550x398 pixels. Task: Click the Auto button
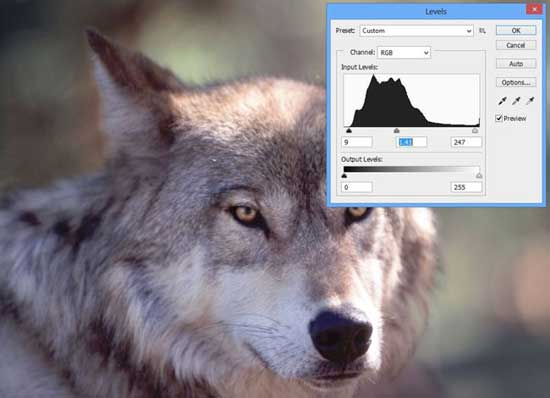coord(516,64)
